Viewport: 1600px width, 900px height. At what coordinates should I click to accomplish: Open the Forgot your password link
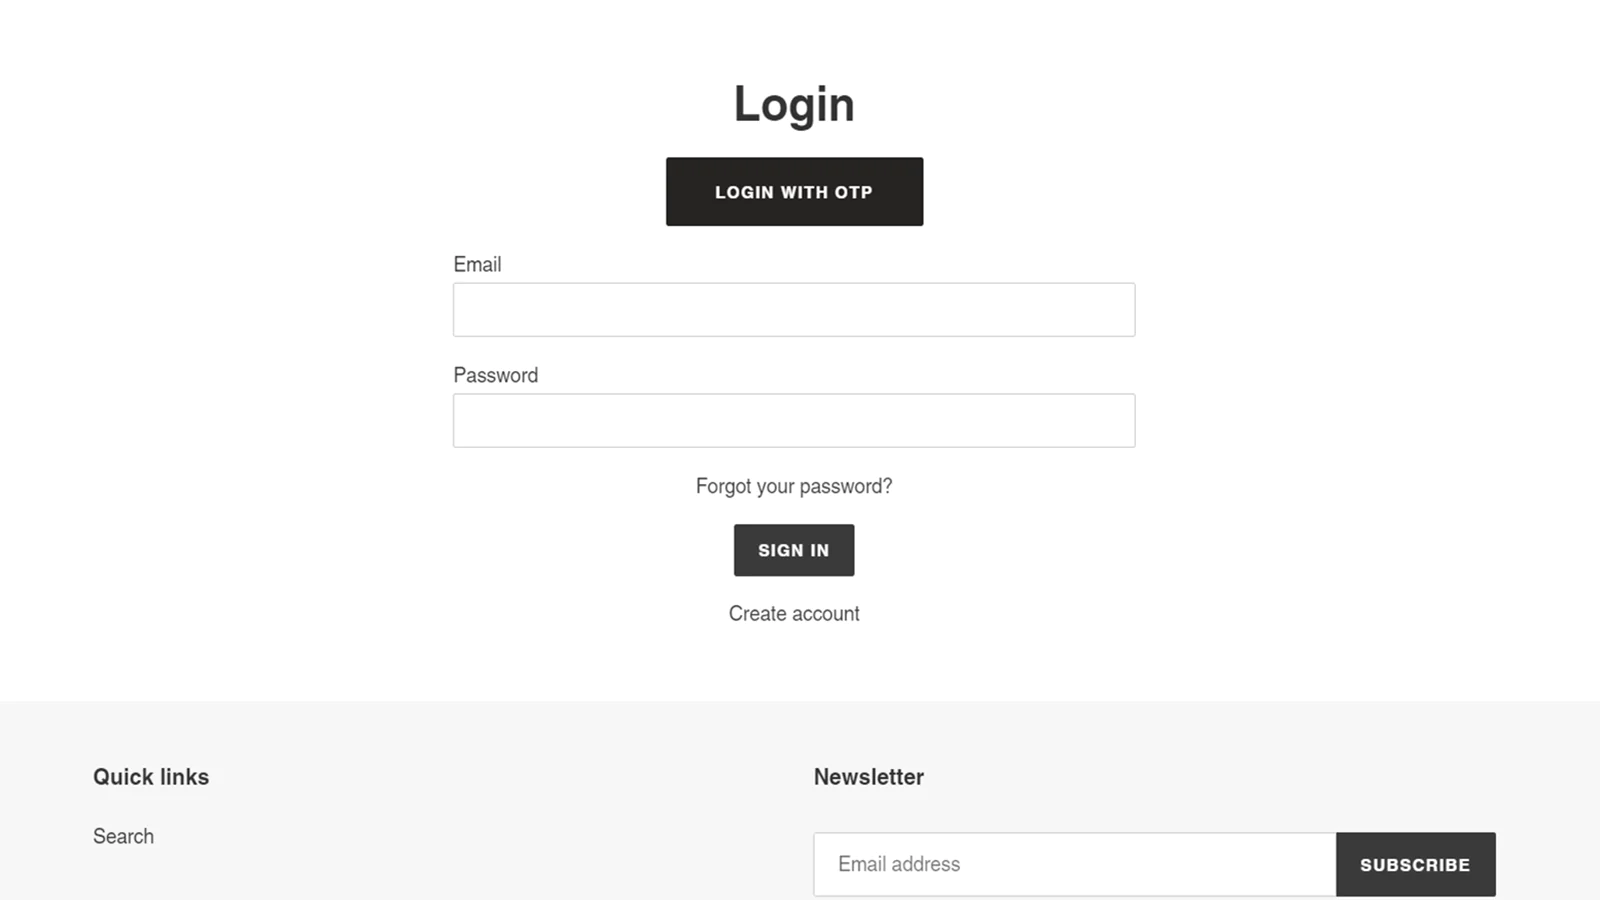point(794,486)
